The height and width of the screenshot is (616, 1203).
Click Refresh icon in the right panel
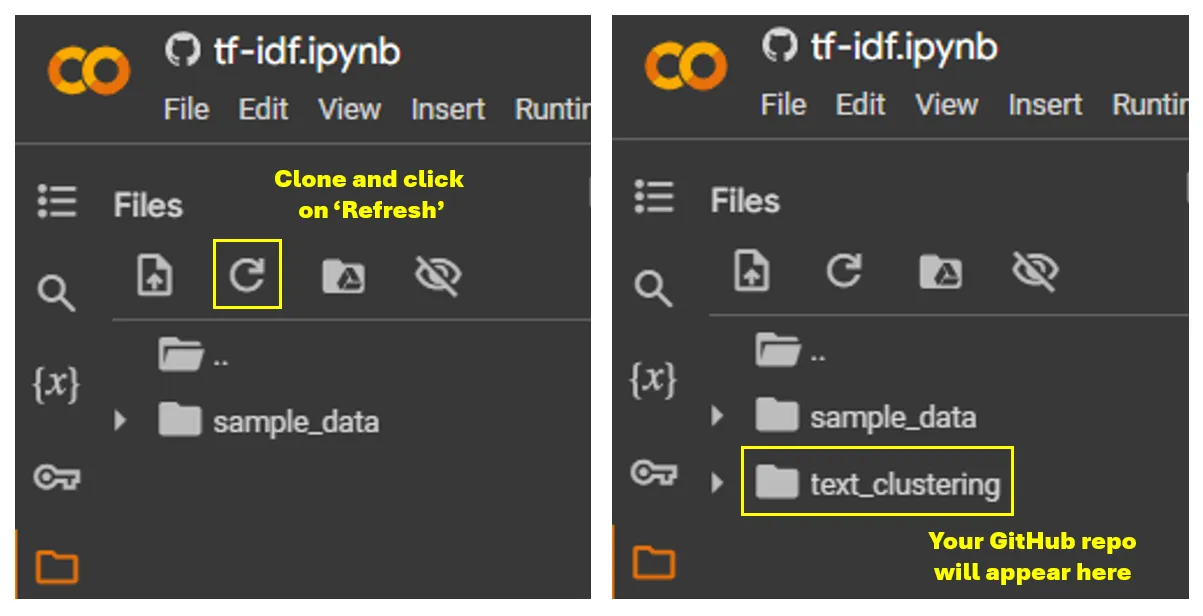(844, 270)
